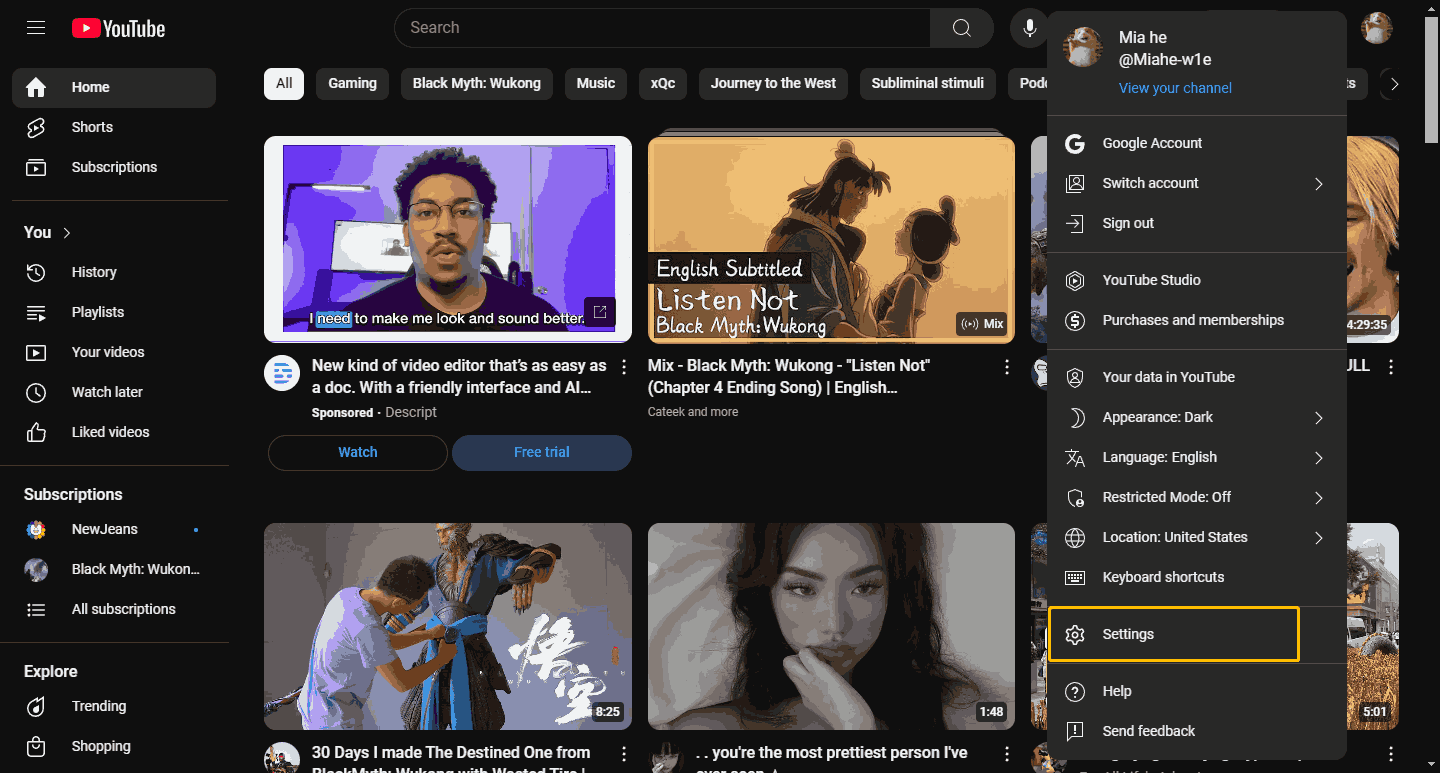The width and height of the screenshot is (1440, 773).
Task: Open Subscriptions in the sidebar
Action: 114,167
